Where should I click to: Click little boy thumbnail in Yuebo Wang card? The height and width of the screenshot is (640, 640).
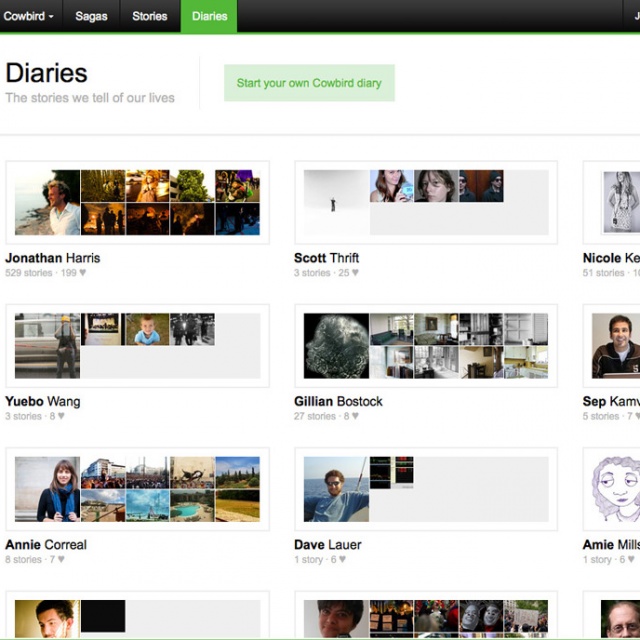click(147, 329)
